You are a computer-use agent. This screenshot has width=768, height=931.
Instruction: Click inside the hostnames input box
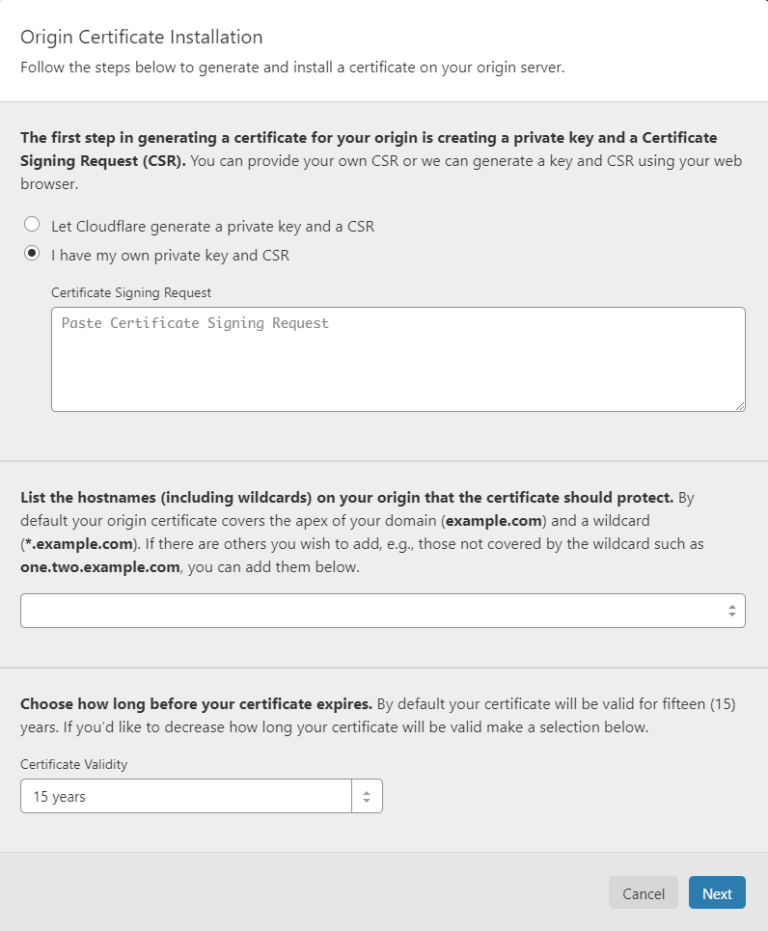coord(370,610)
